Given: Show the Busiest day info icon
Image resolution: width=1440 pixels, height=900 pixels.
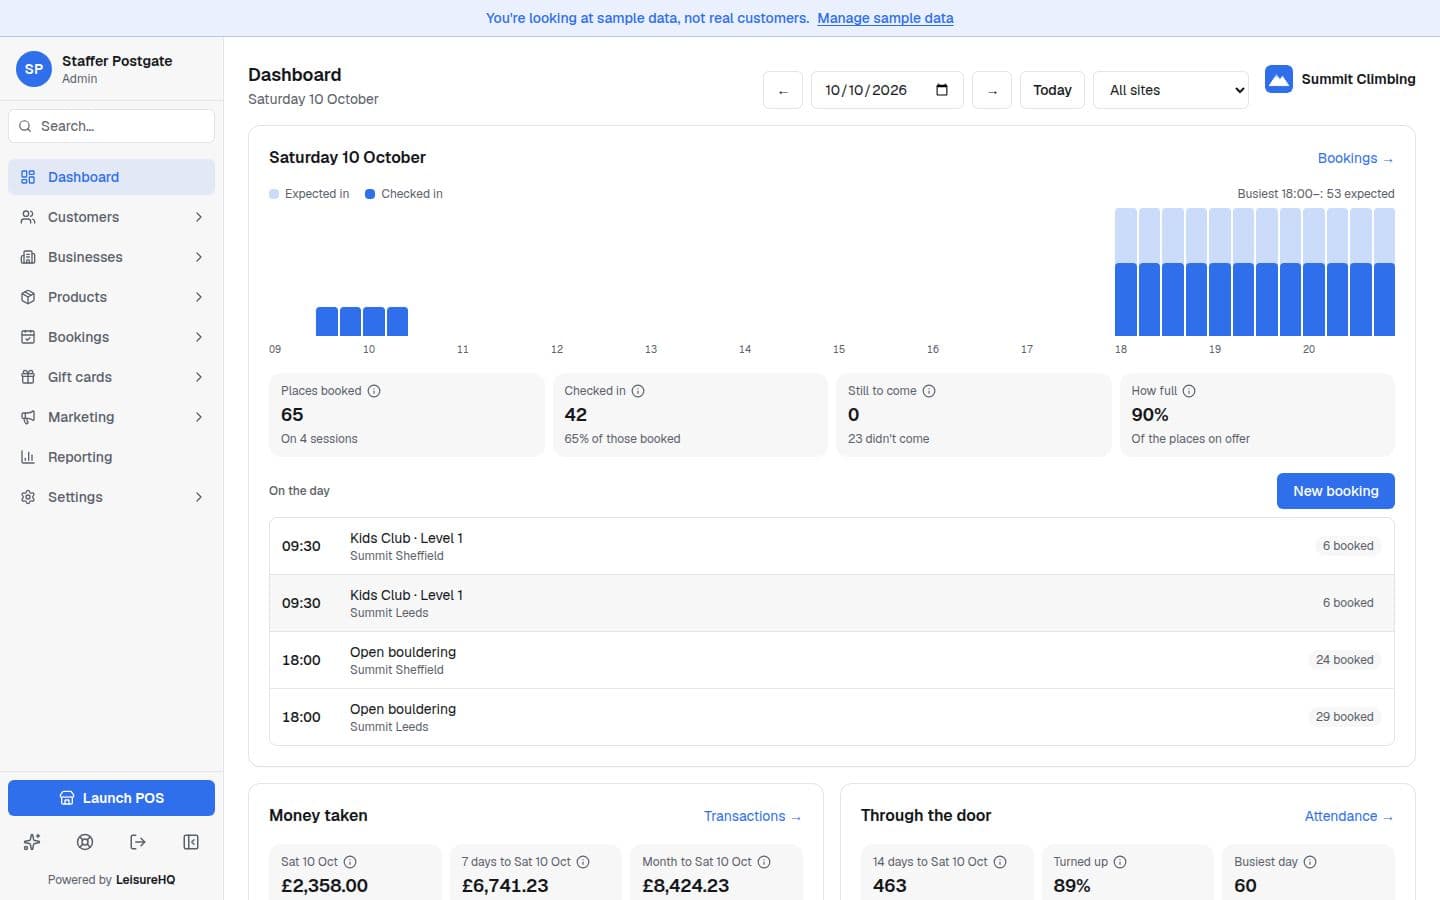Looking at the screenshot, I should [1310, 862].
